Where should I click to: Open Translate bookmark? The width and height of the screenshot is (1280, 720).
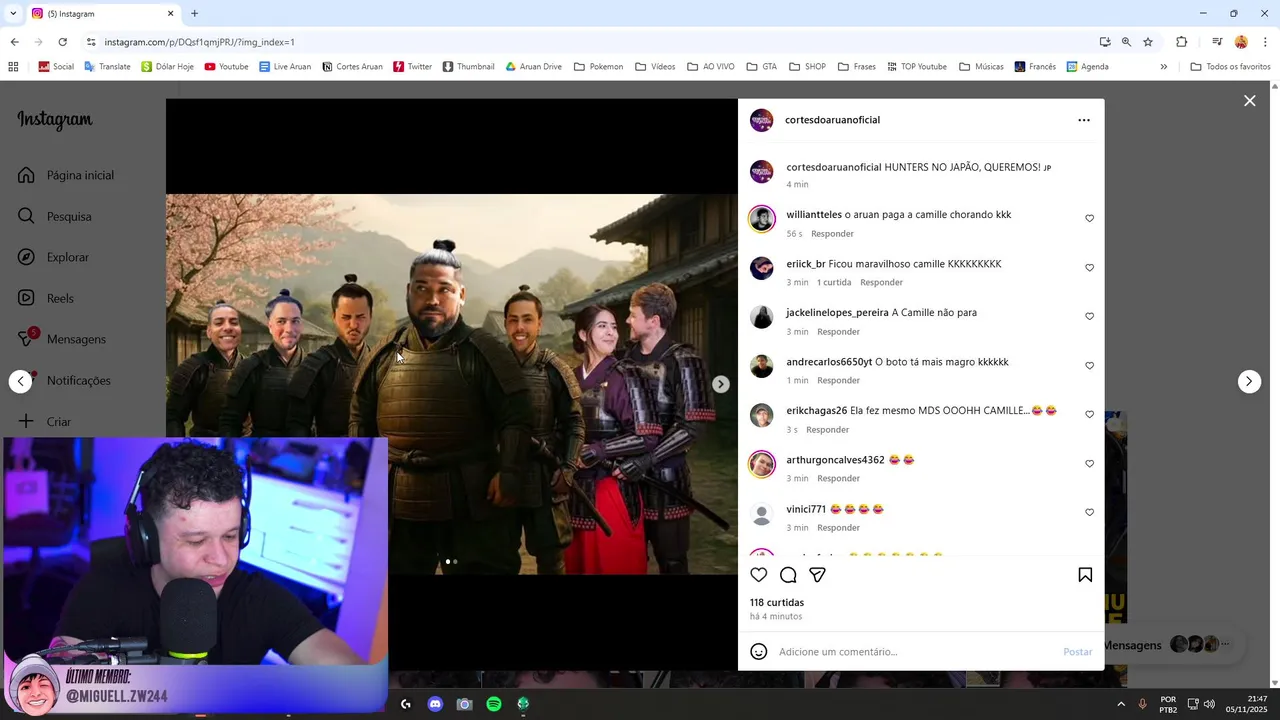(x=107, y=67)
